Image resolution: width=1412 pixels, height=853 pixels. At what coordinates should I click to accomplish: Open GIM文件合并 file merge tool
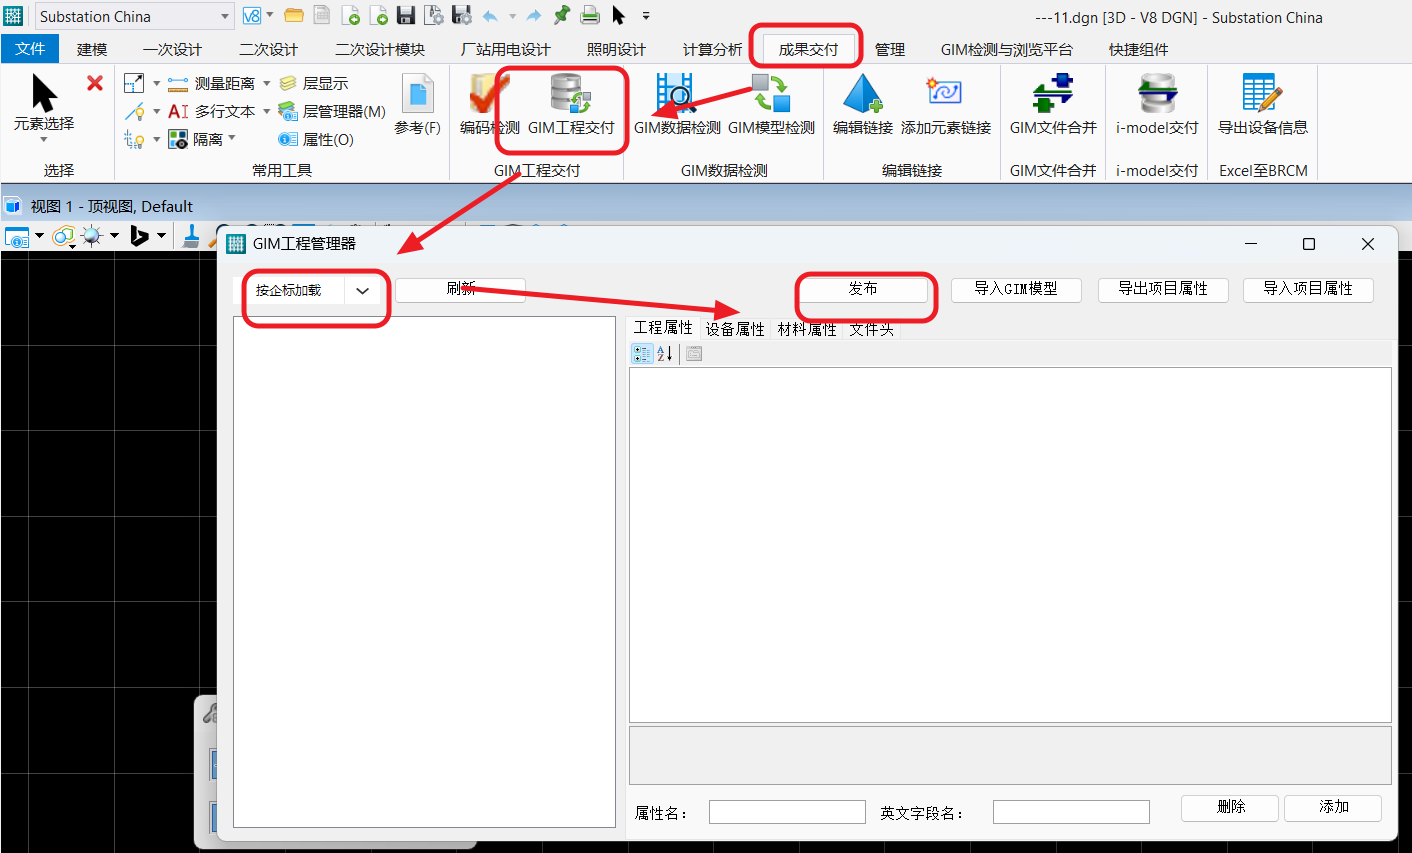[x=1053, y=104]
